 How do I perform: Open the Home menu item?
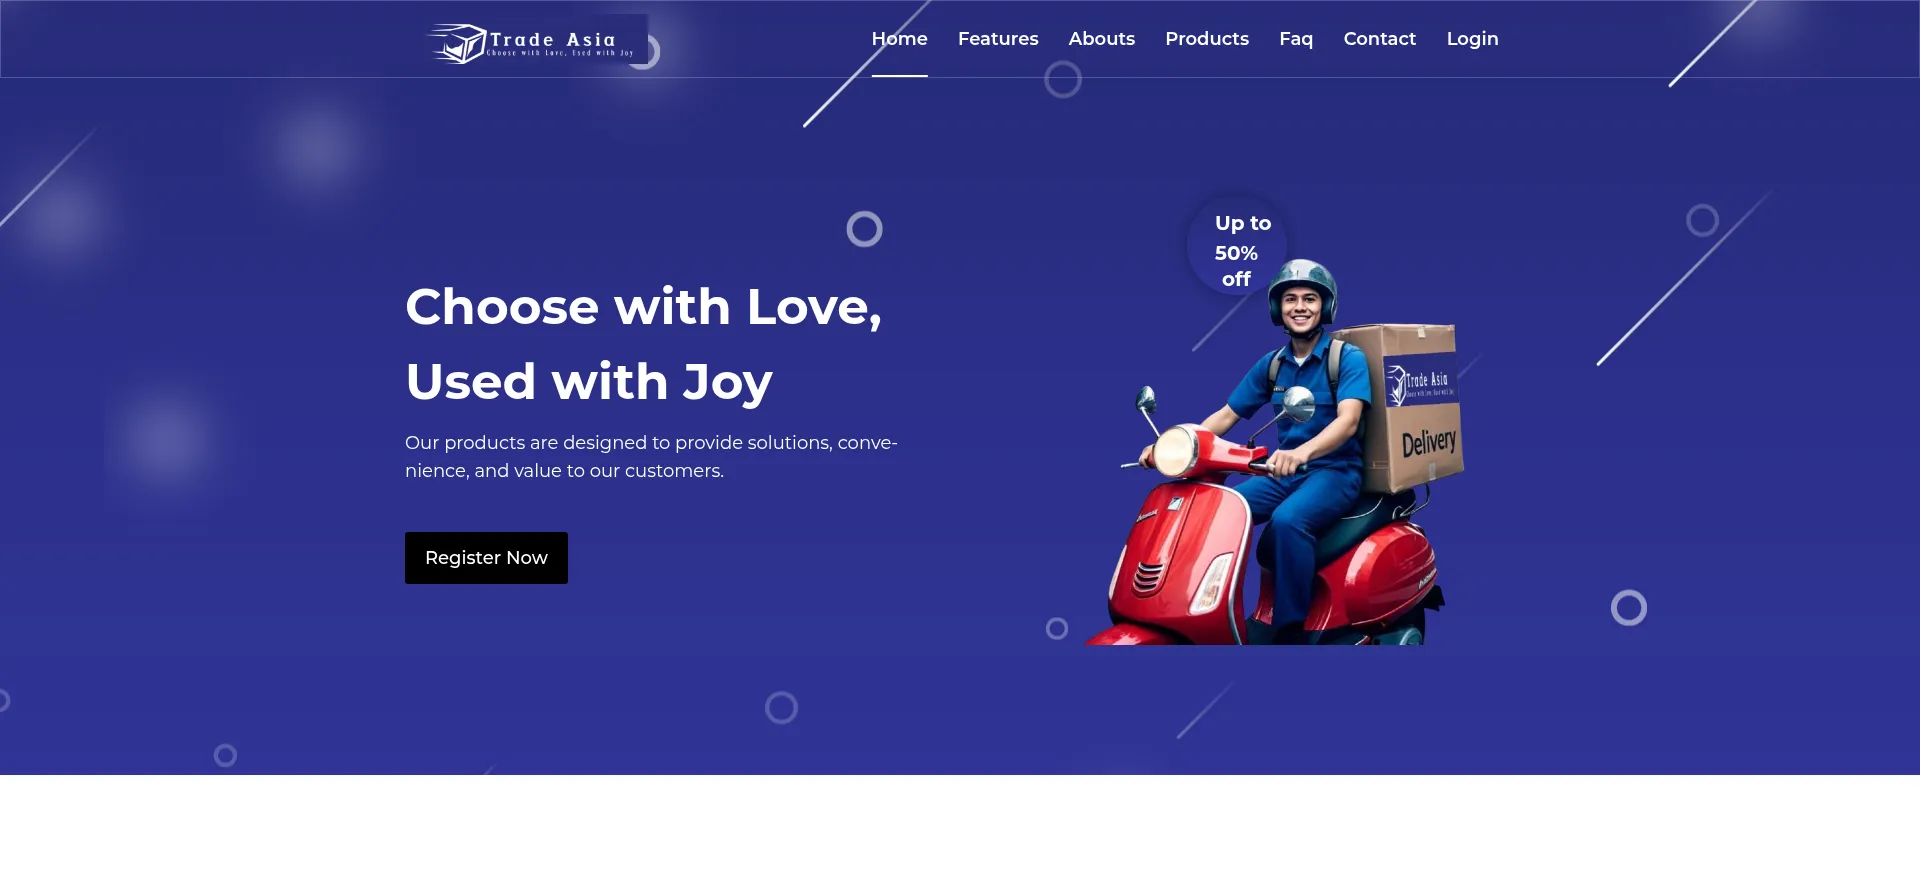click(x=899, y=39)
